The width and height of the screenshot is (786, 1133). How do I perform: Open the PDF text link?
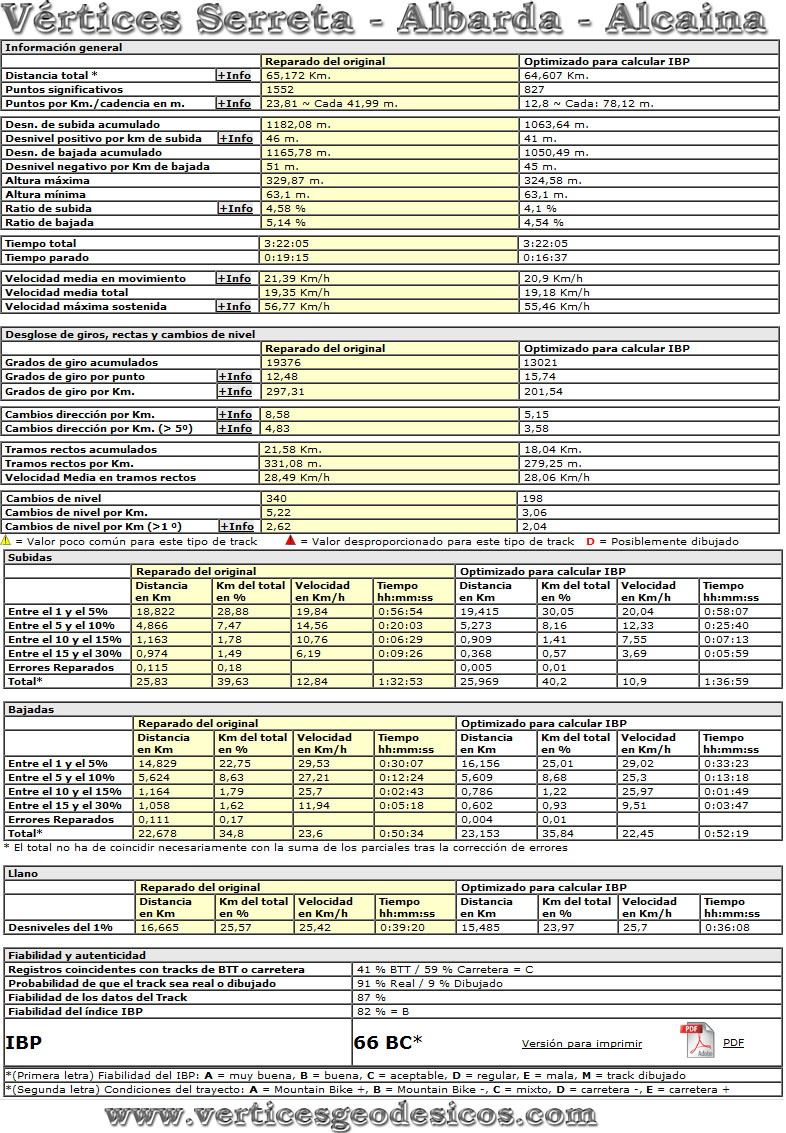point(733,1043)
